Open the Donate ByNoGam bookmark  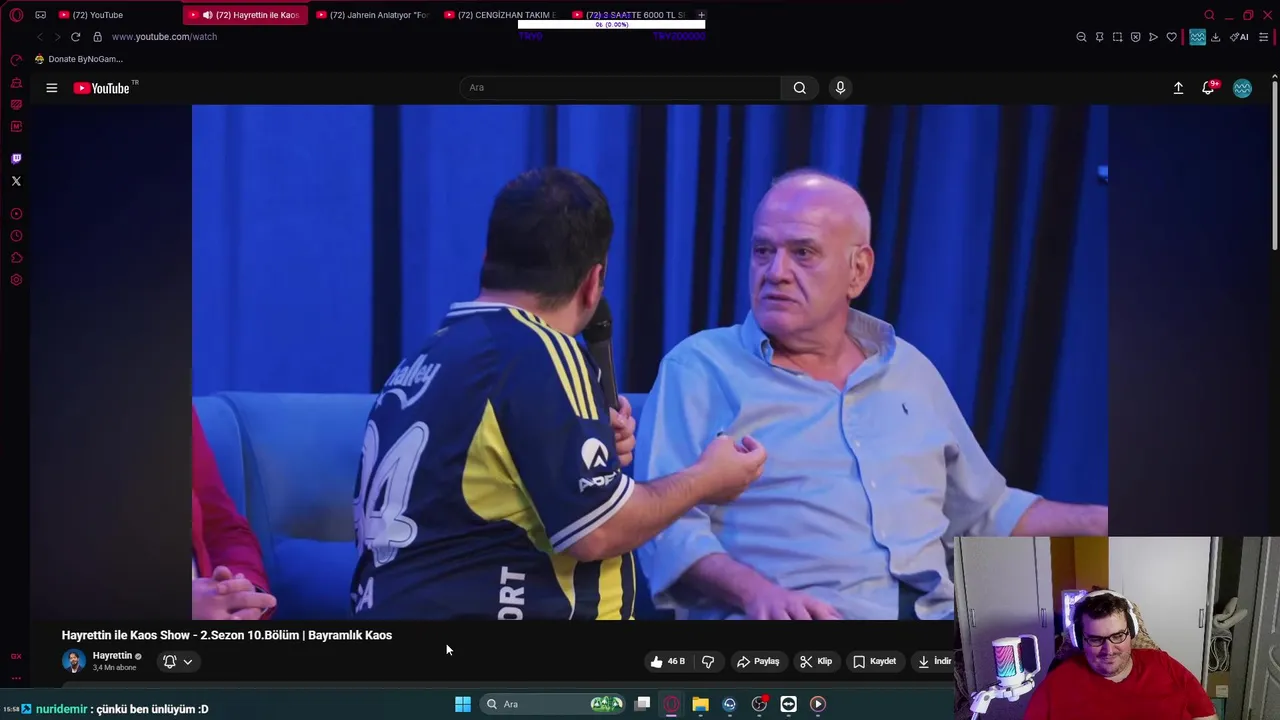pos(78,59)
